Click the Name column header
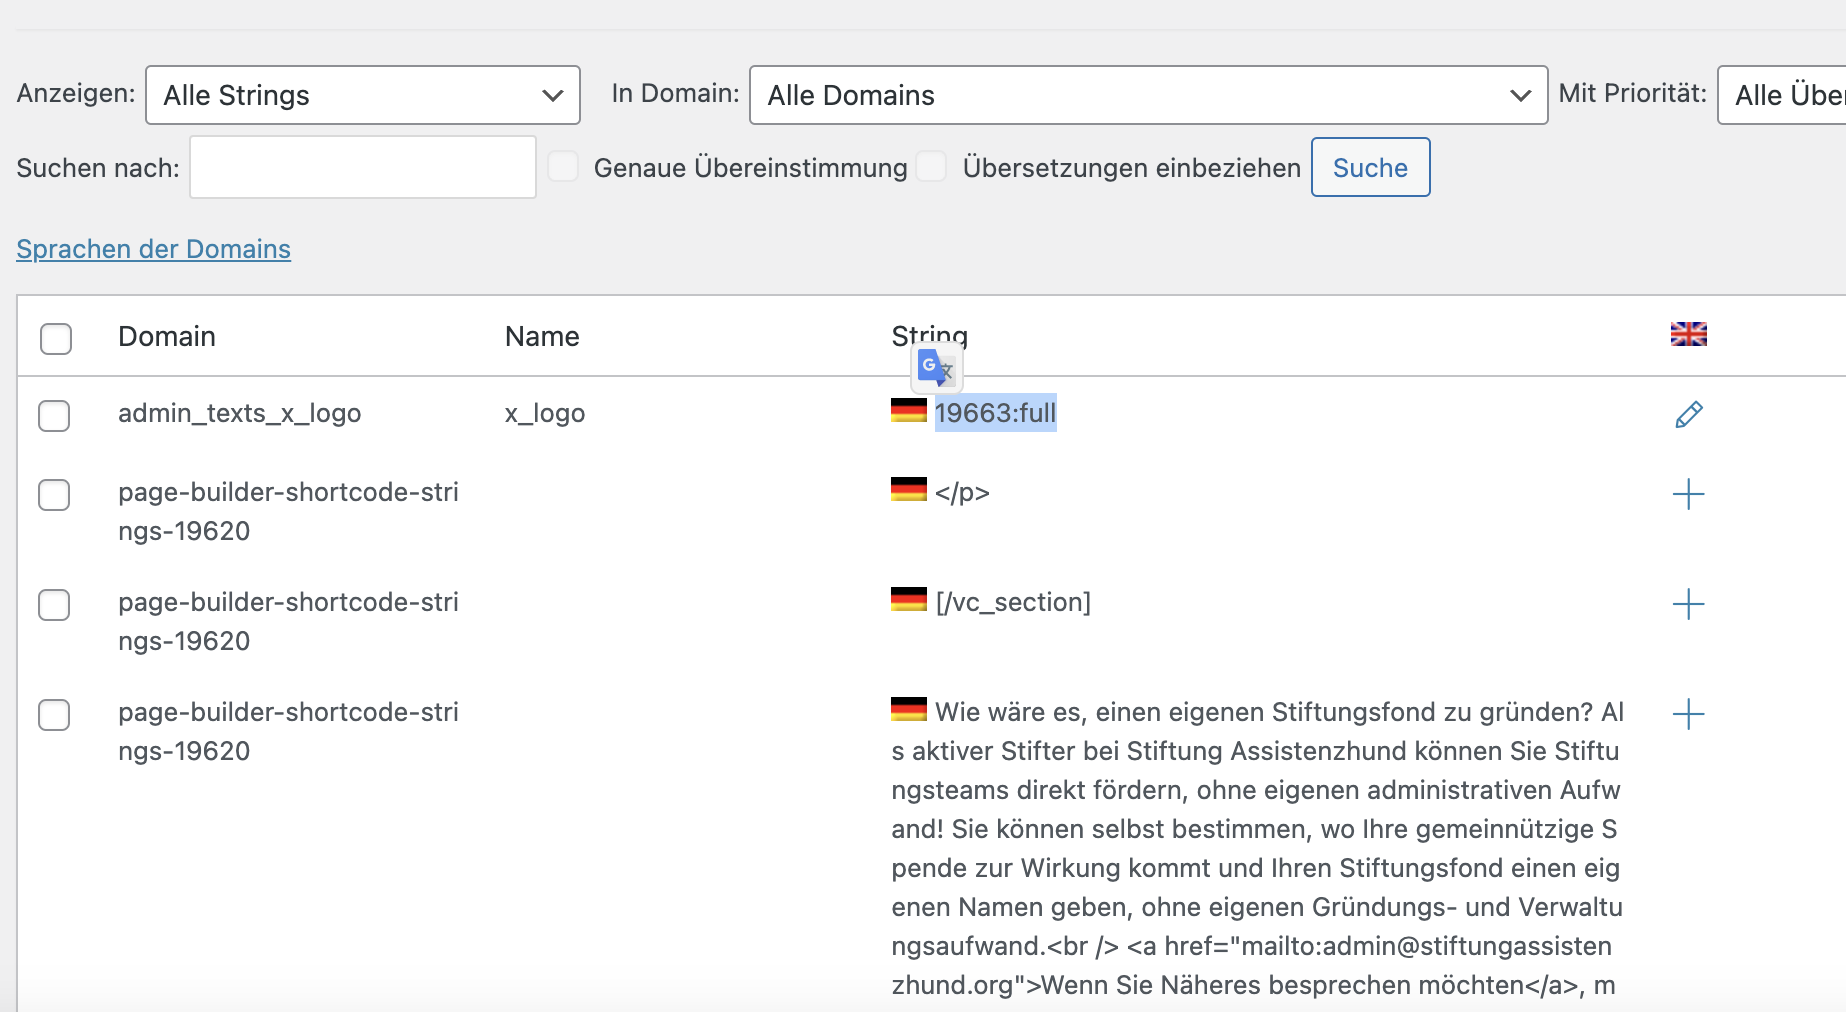This screenshot has width=1846, height=1012. 542,337
